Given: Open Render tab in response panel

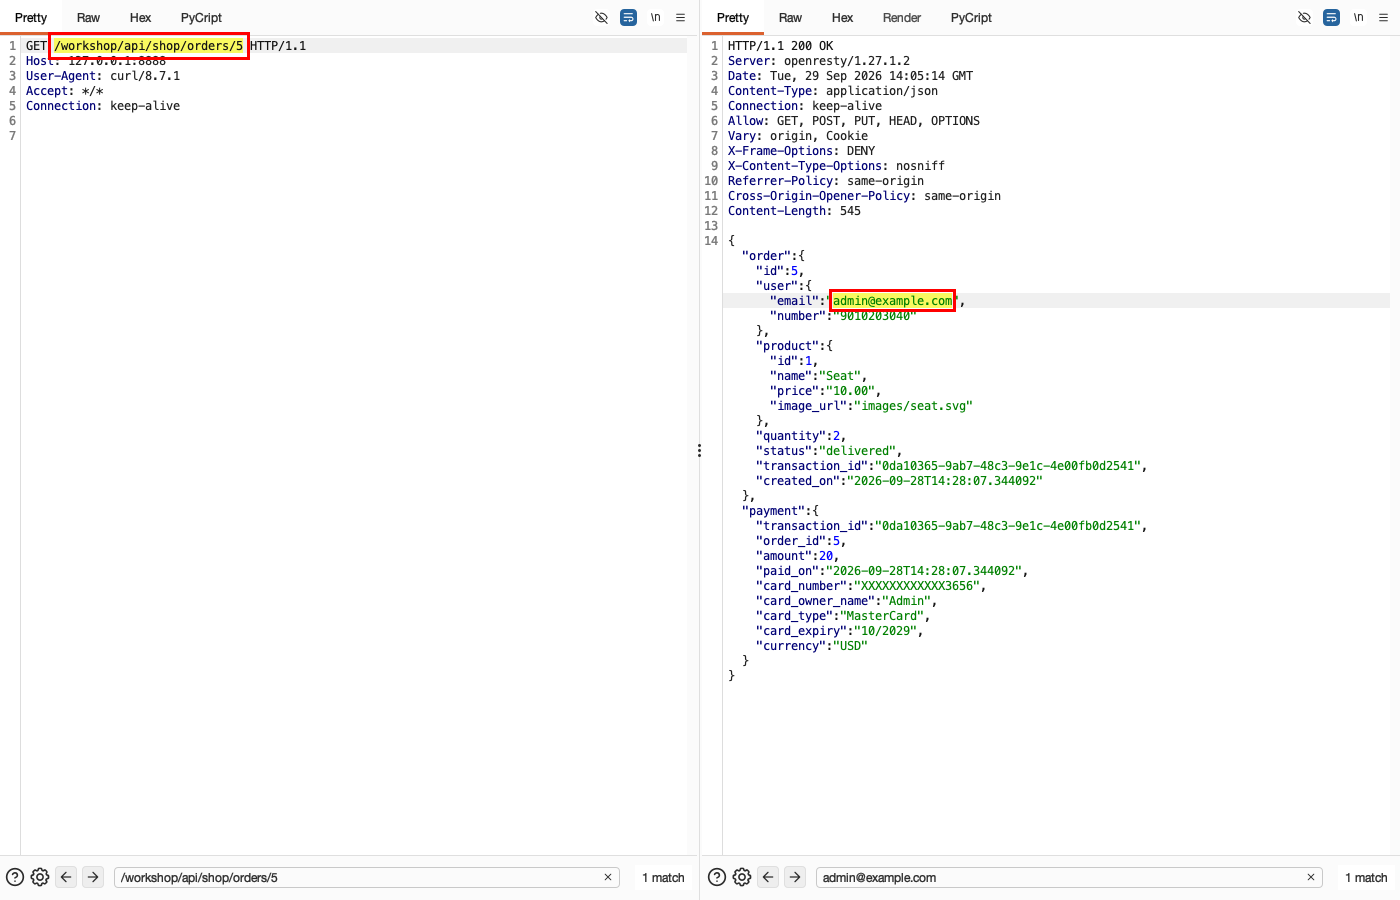Looking at the screenshot, I should click(x=902, y=18).
